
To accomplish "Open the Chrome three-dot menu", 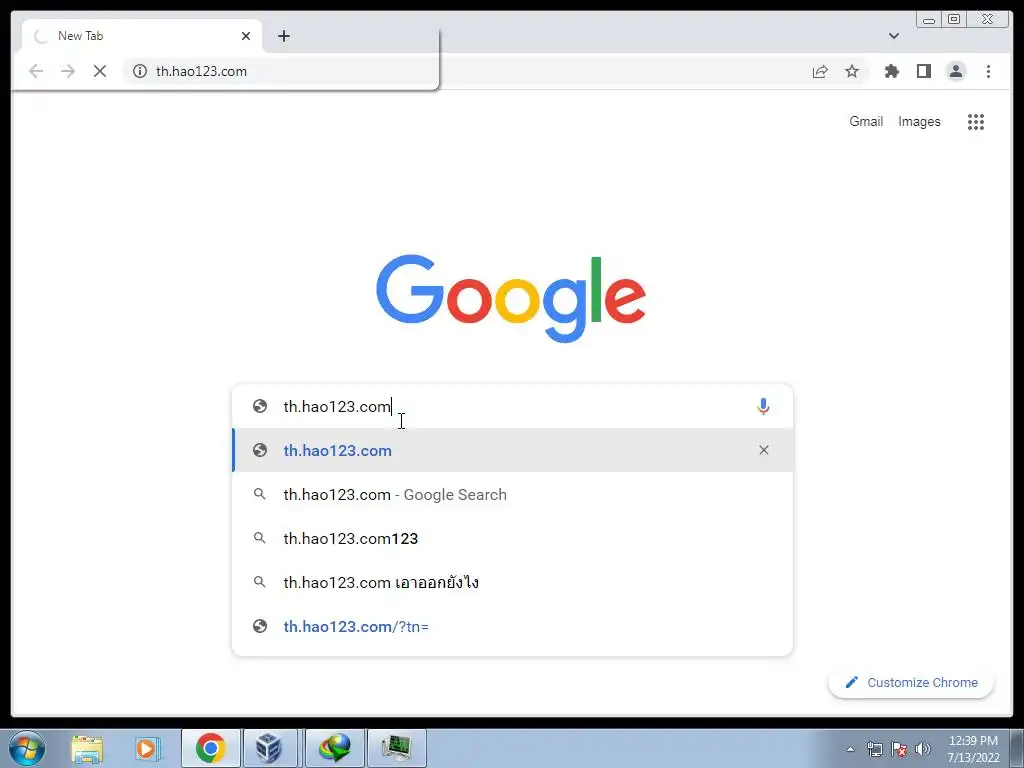I will point(988,71).
